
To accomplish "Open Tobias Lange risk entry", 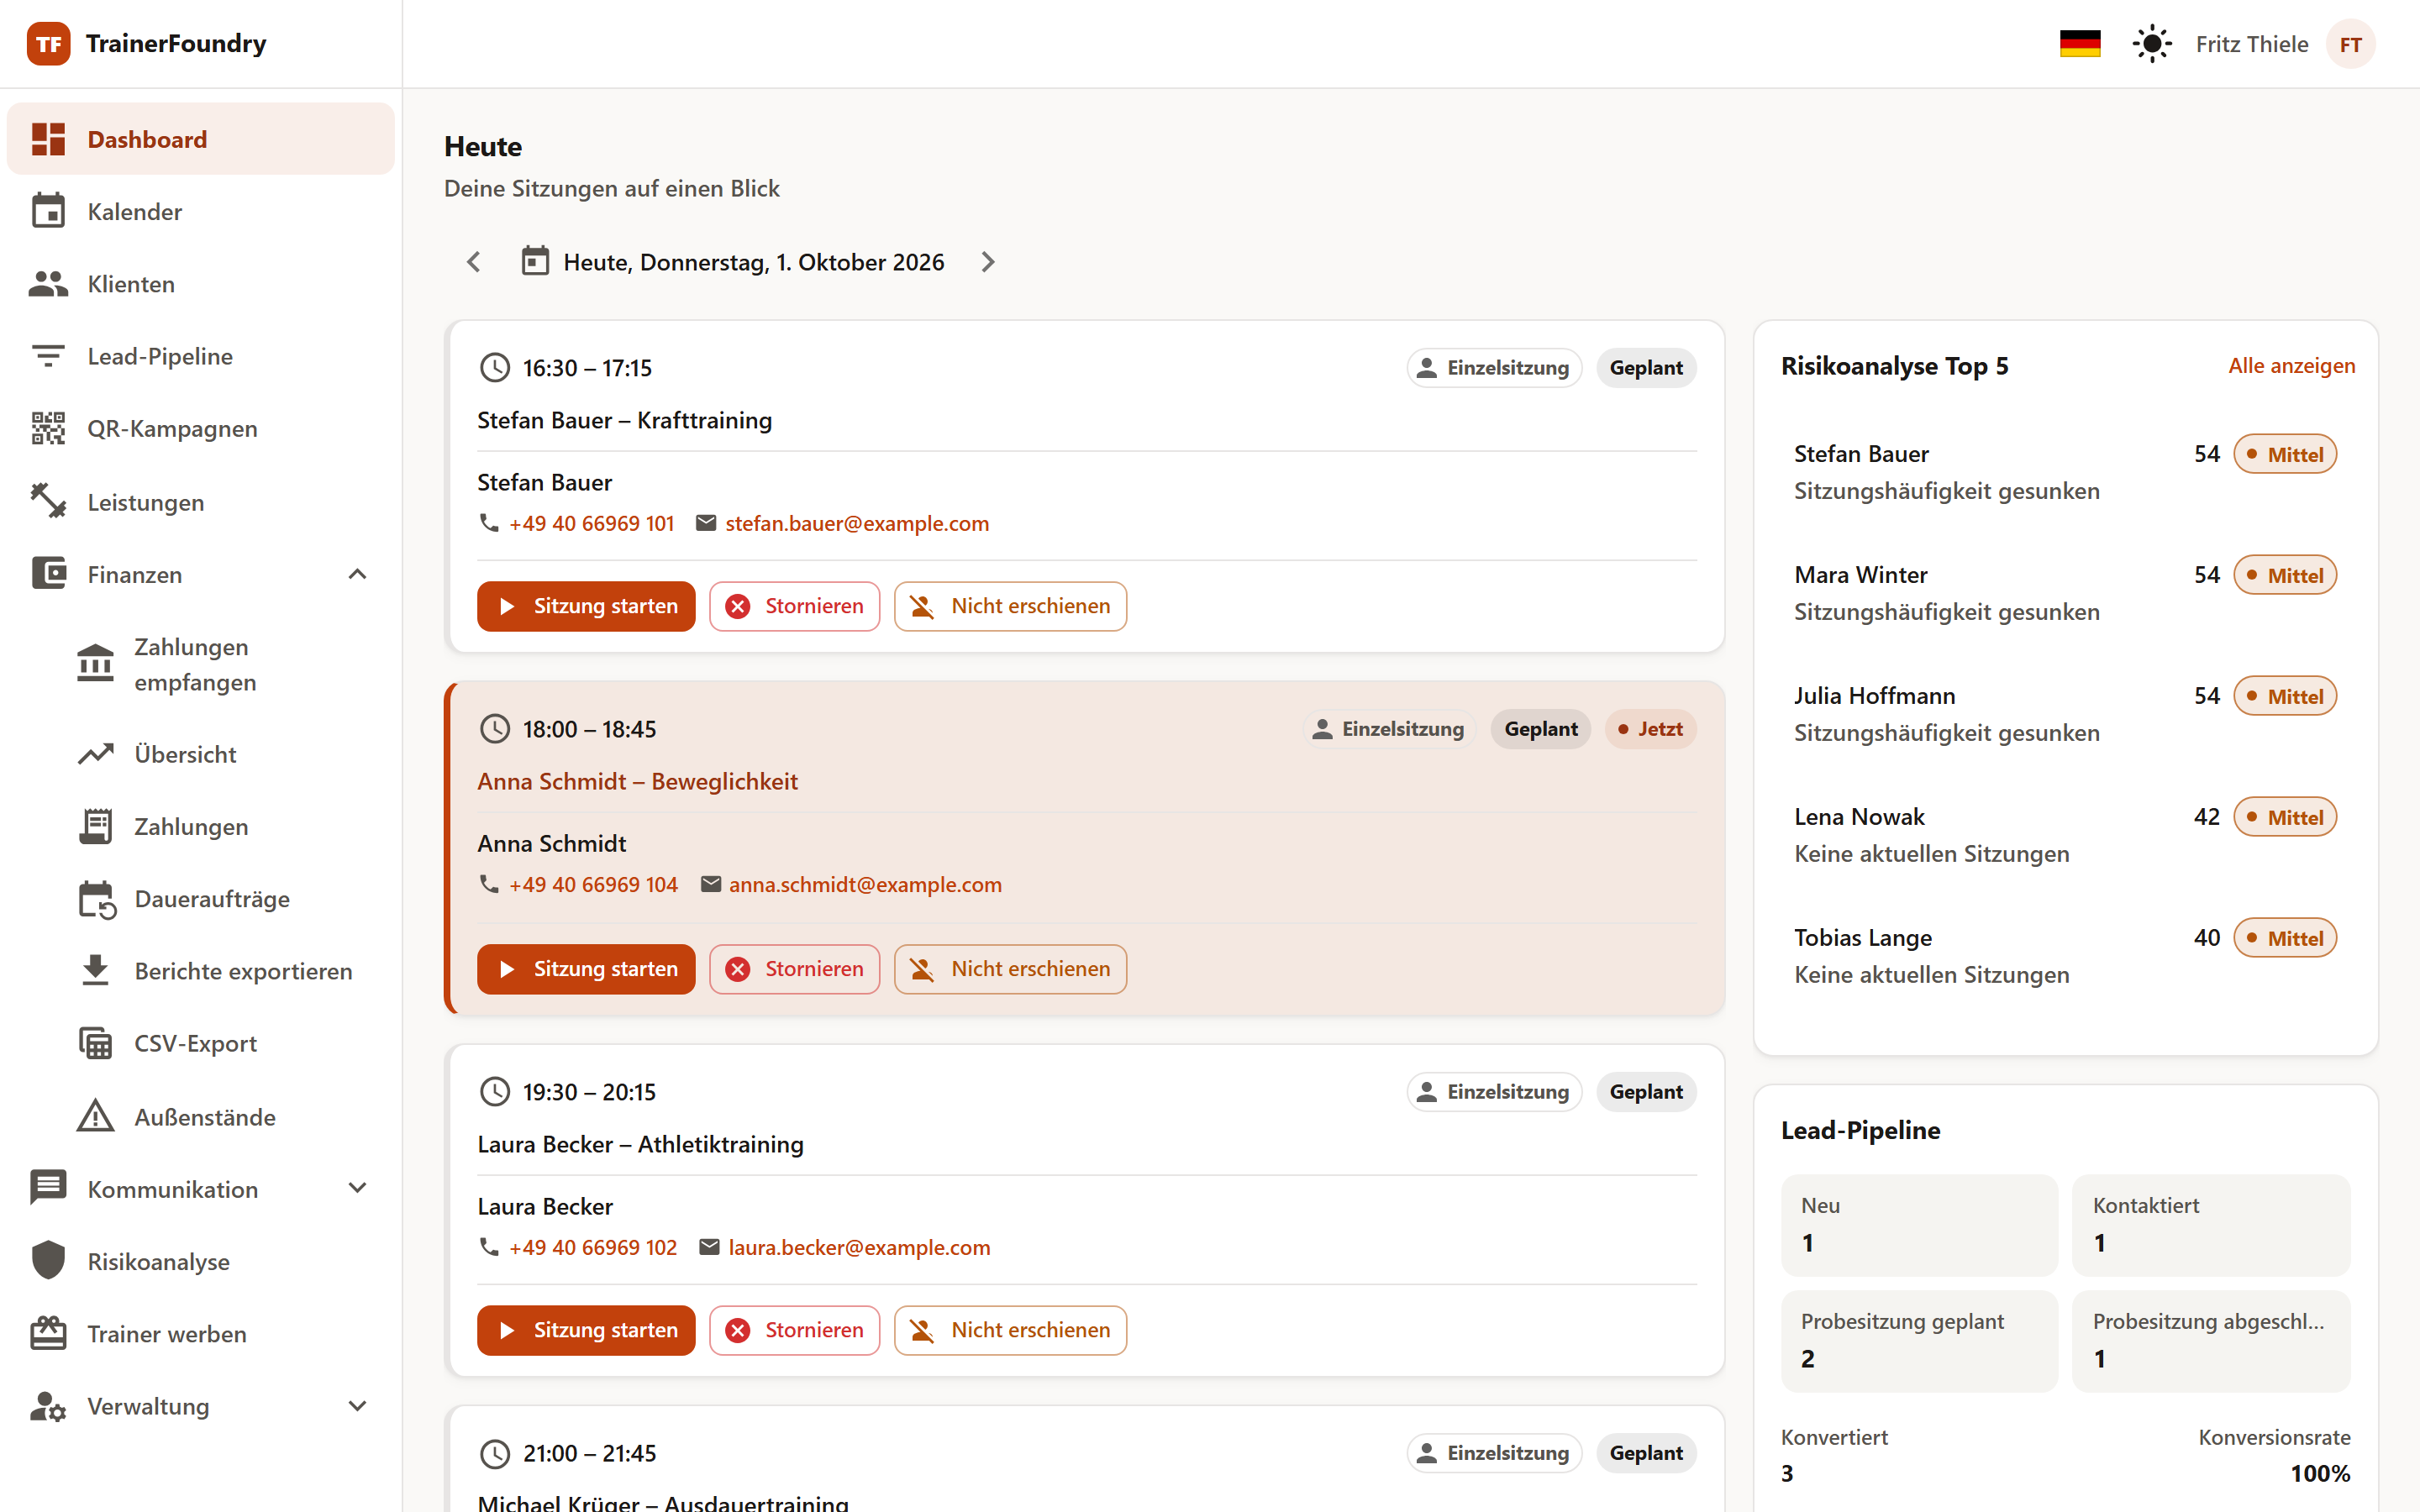I will [2065, 956].
